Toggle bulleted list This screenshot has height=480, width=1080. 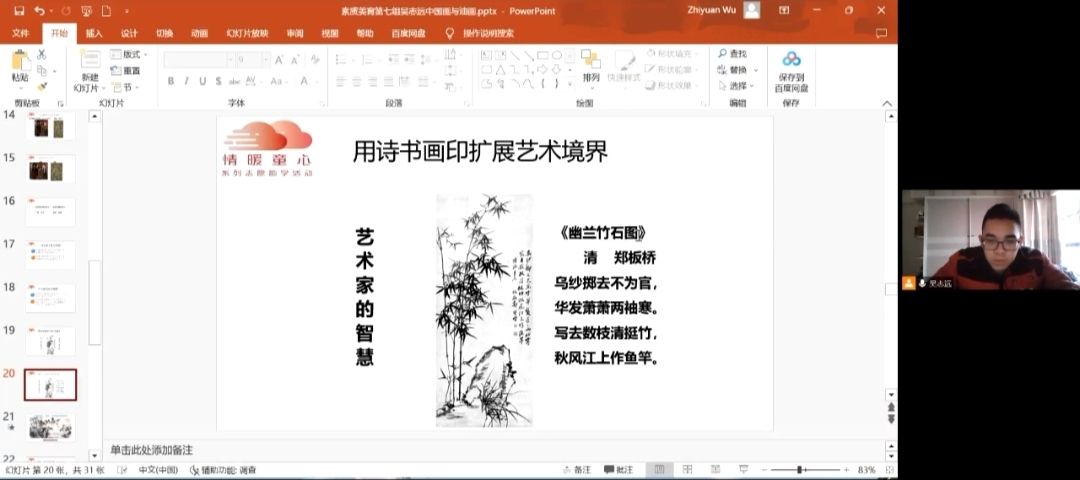click(342, 60)
